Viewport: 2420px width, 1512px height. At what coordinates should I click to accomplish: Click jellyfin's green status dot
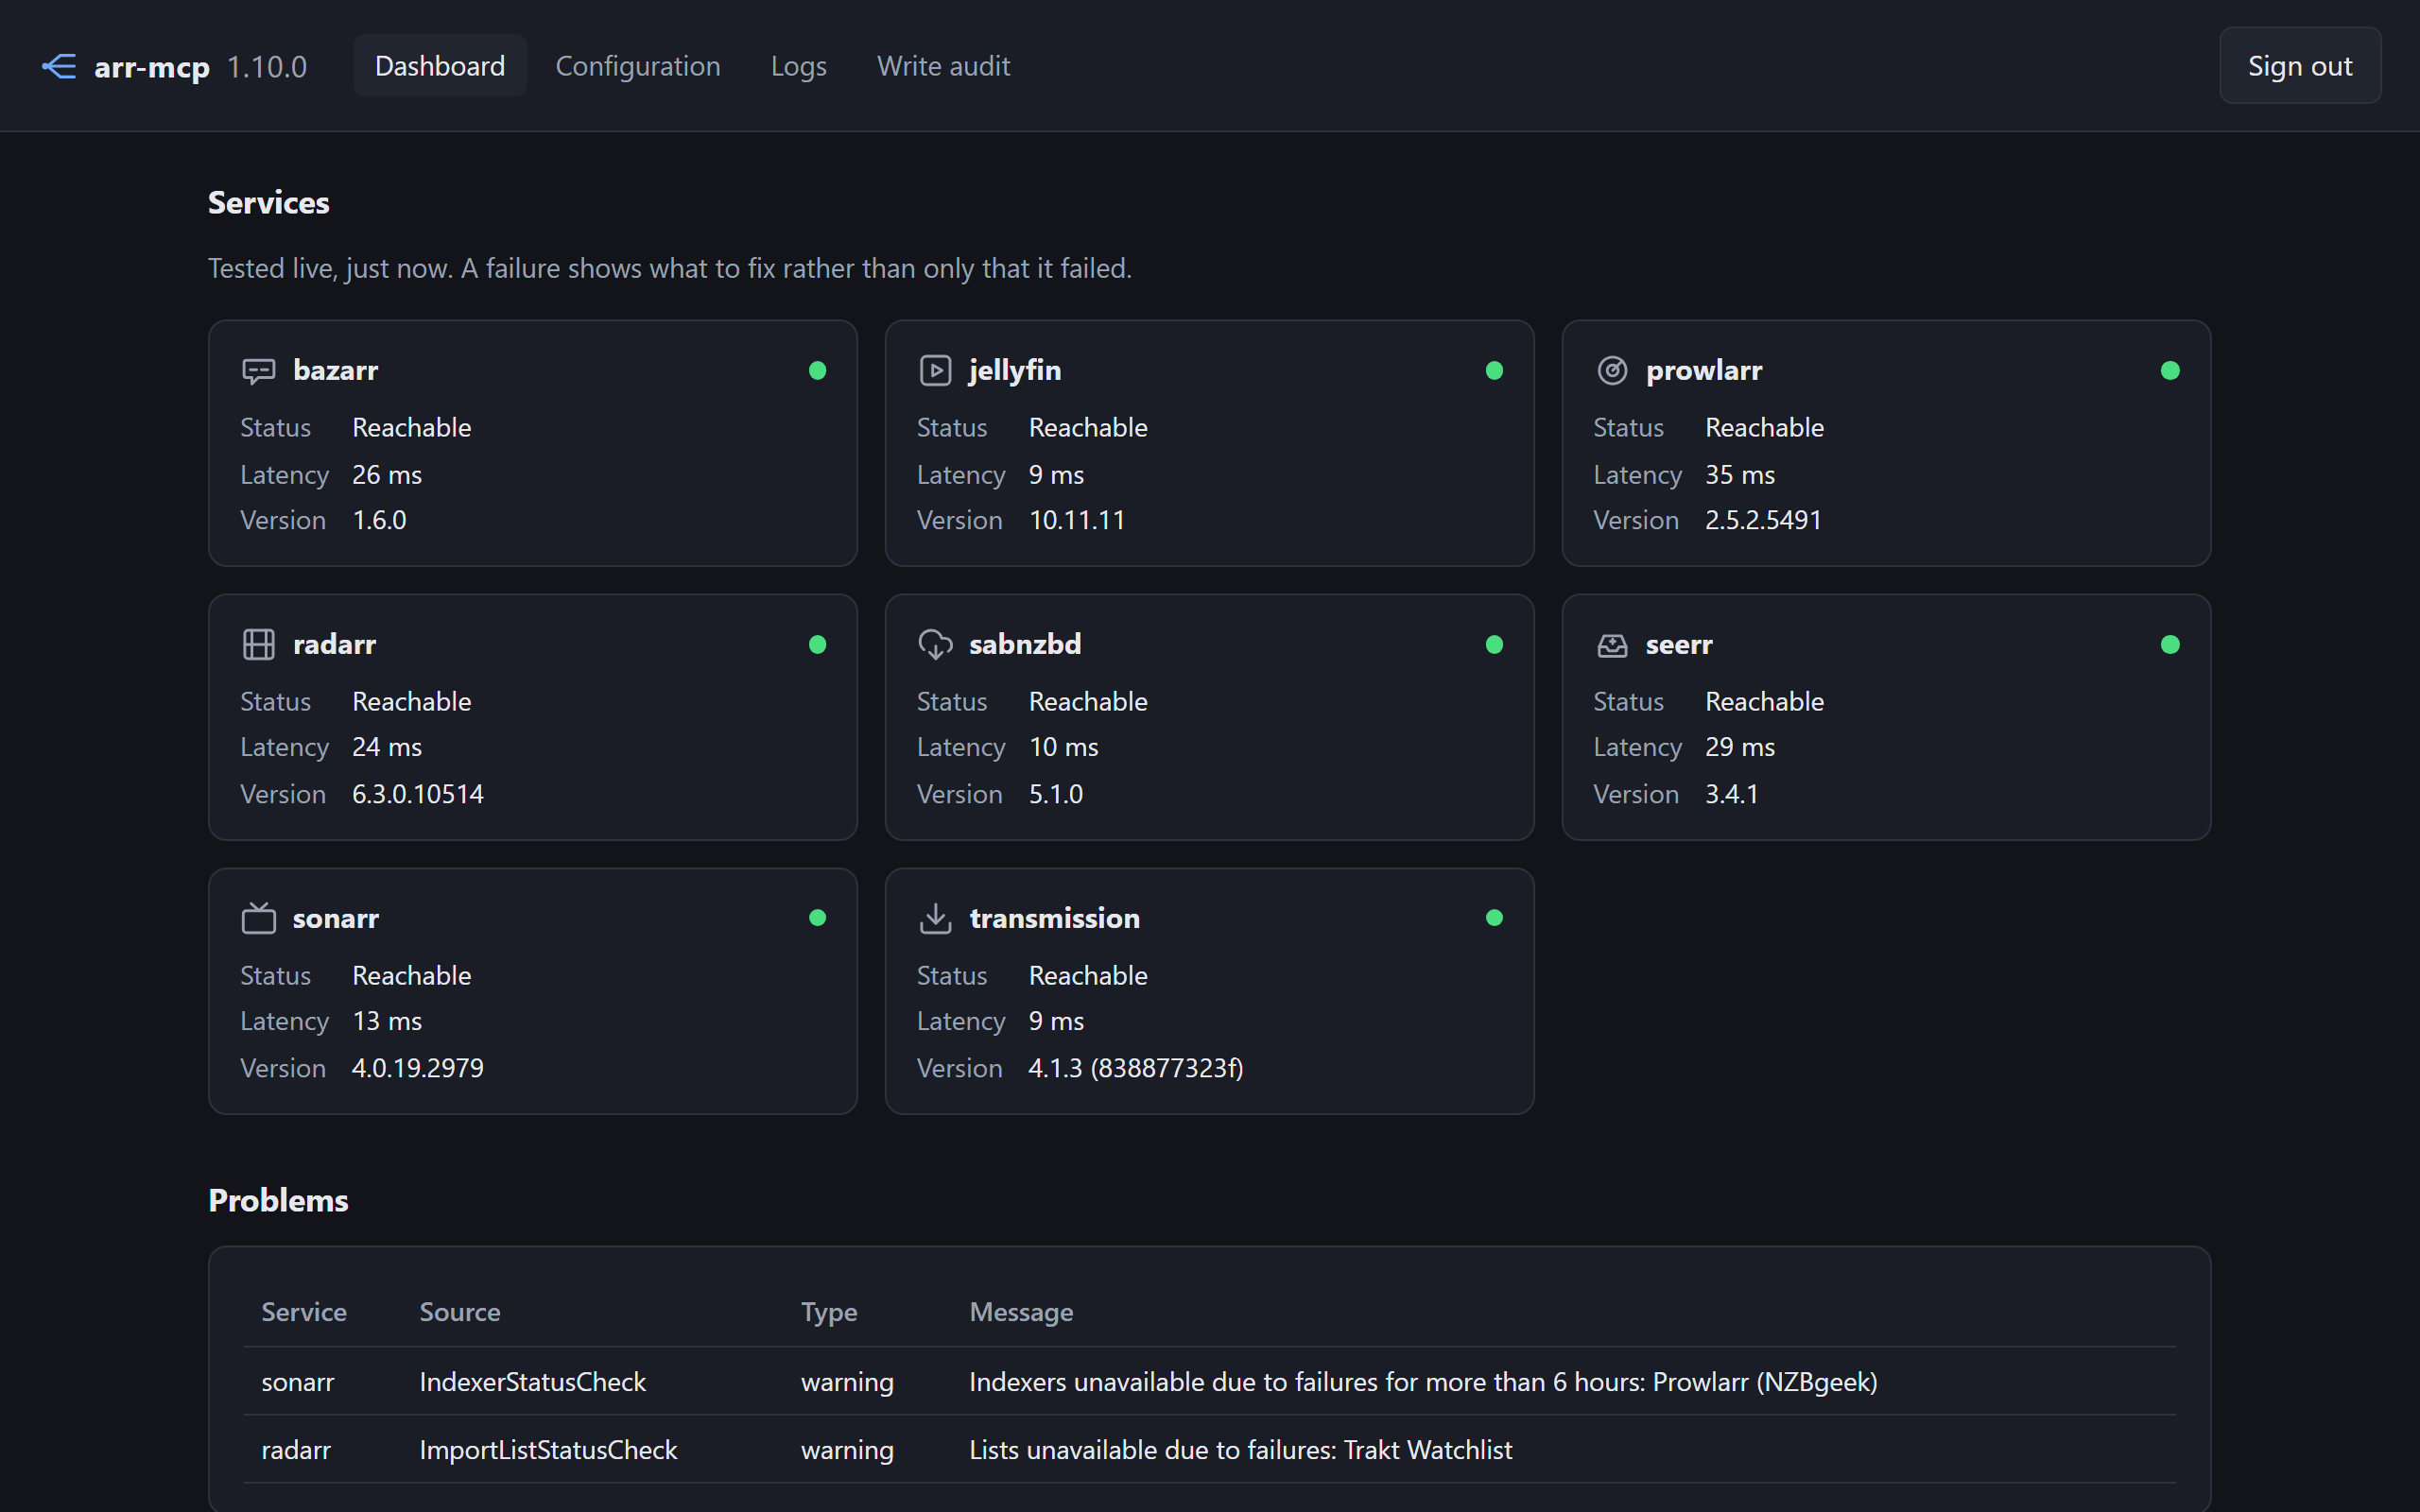coord(1494,371)
